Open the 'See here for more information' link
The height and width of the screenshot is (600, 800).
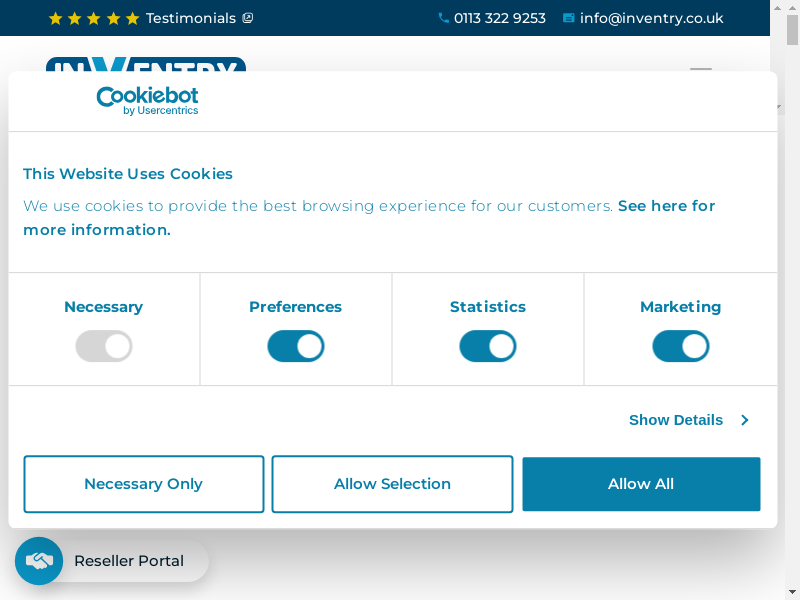click(666, 206)
